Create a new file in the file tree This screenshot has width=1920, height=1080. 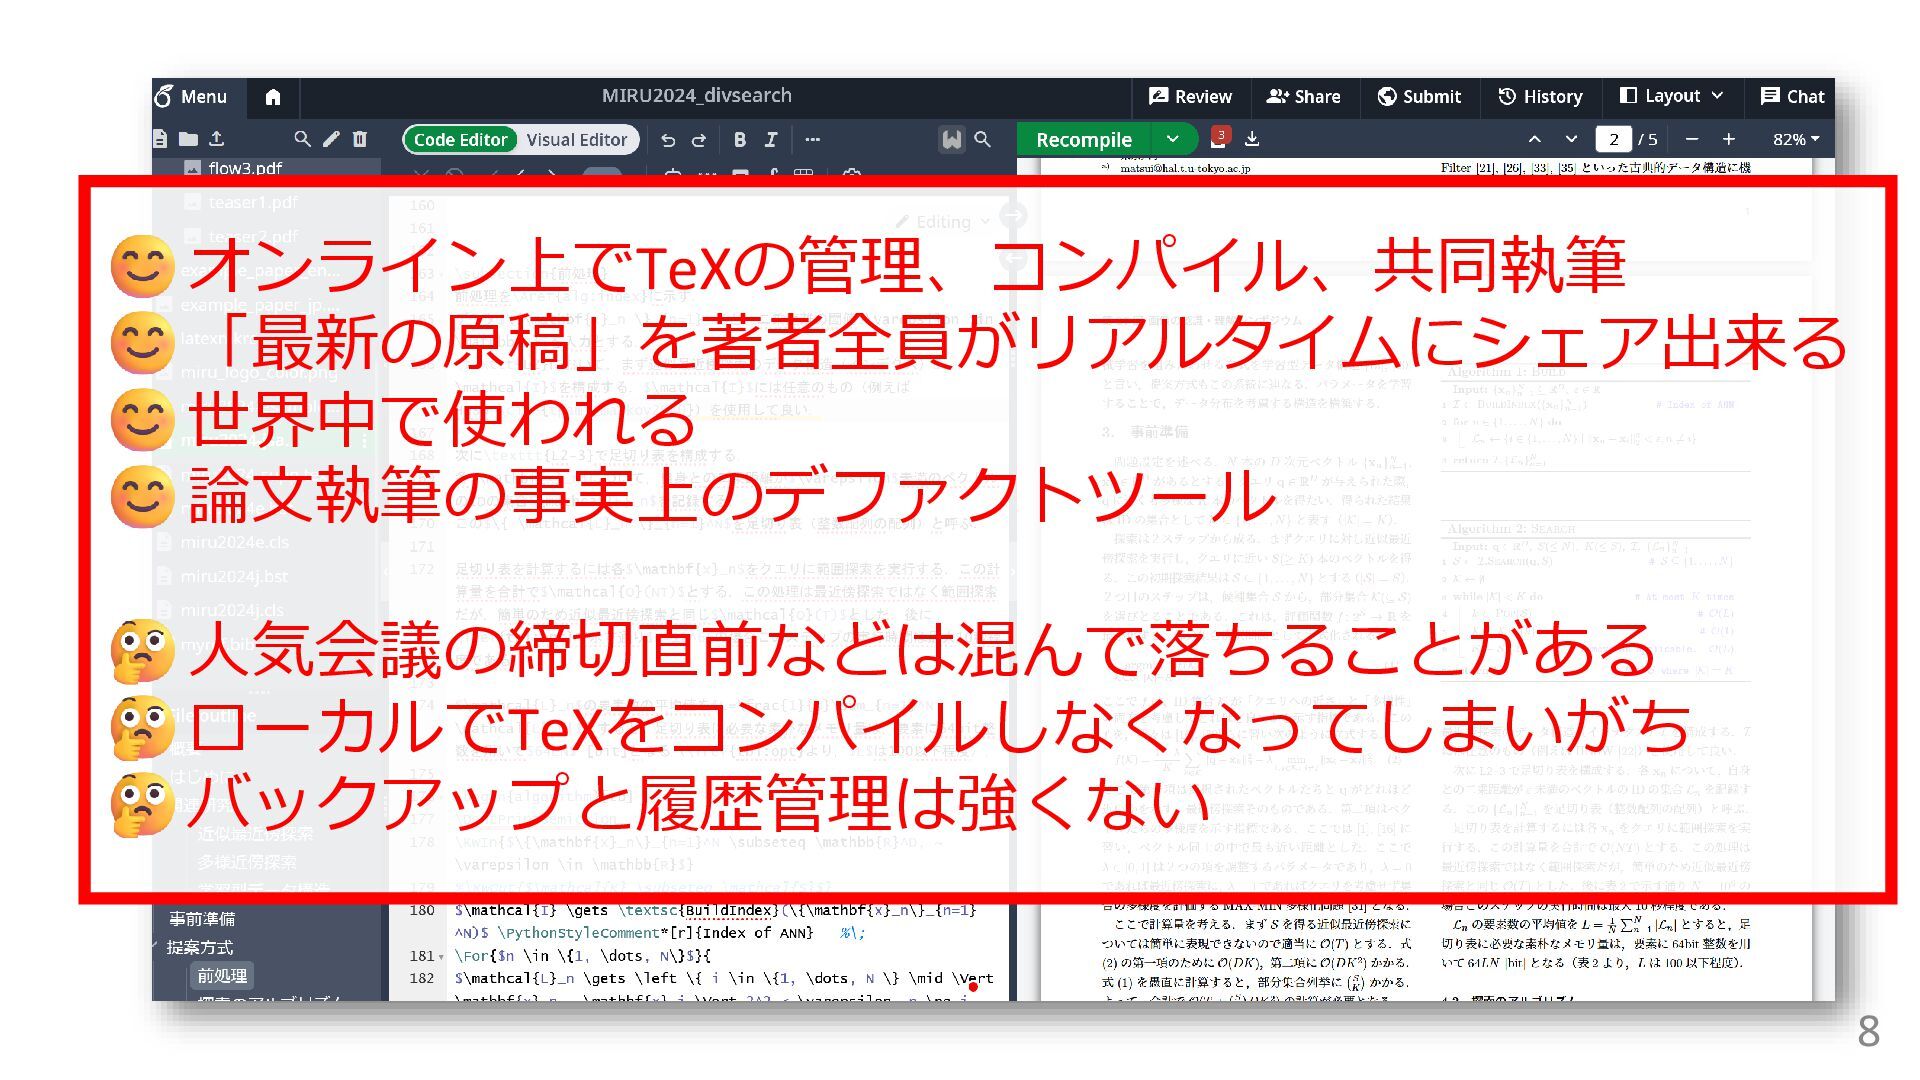[160, 139]
